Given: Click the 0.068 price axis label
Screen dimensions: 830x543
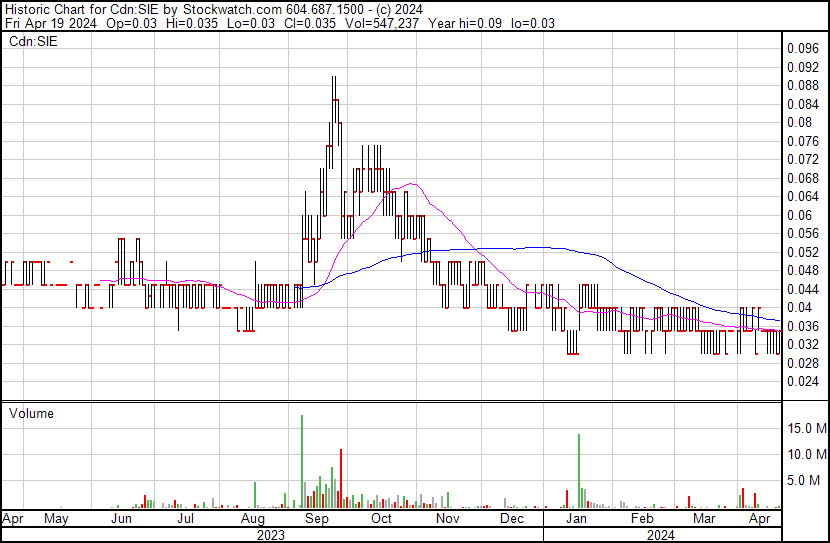Looking at the screenshot, I should (803, 178).
